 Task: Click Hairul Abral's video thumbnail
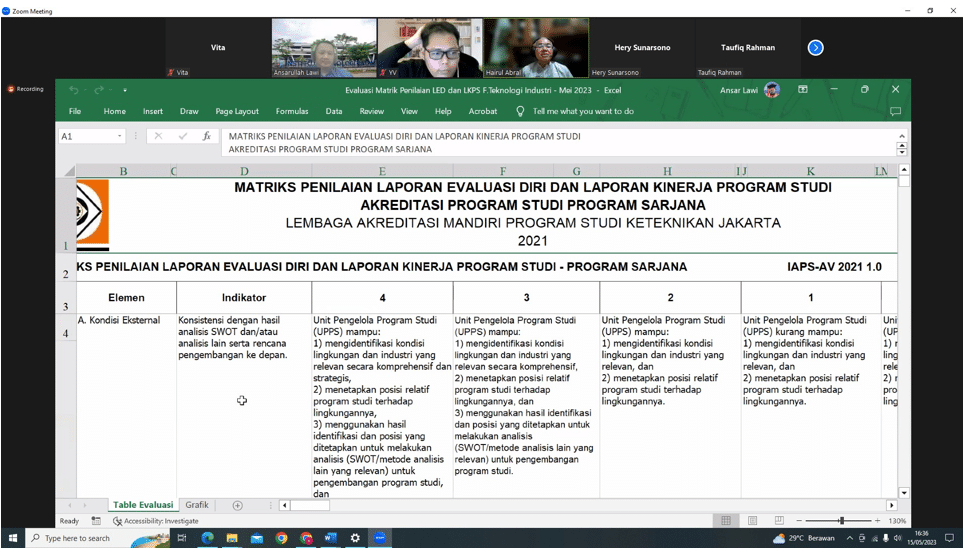[536, 48]
